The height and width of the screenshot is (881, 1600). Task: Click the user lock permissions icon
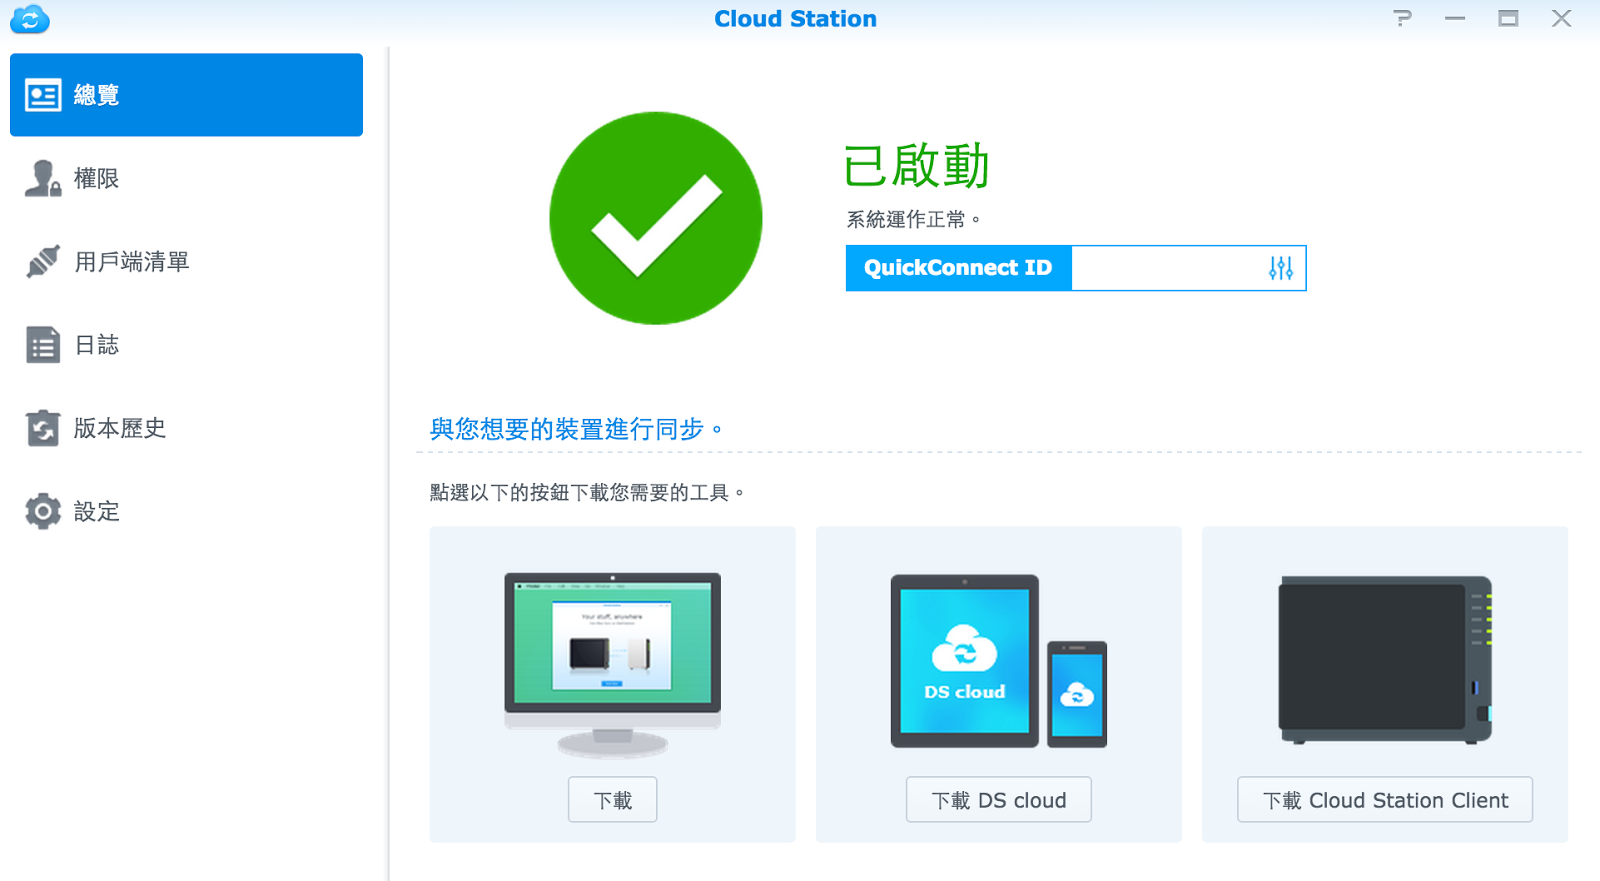(x=43, y=178)
